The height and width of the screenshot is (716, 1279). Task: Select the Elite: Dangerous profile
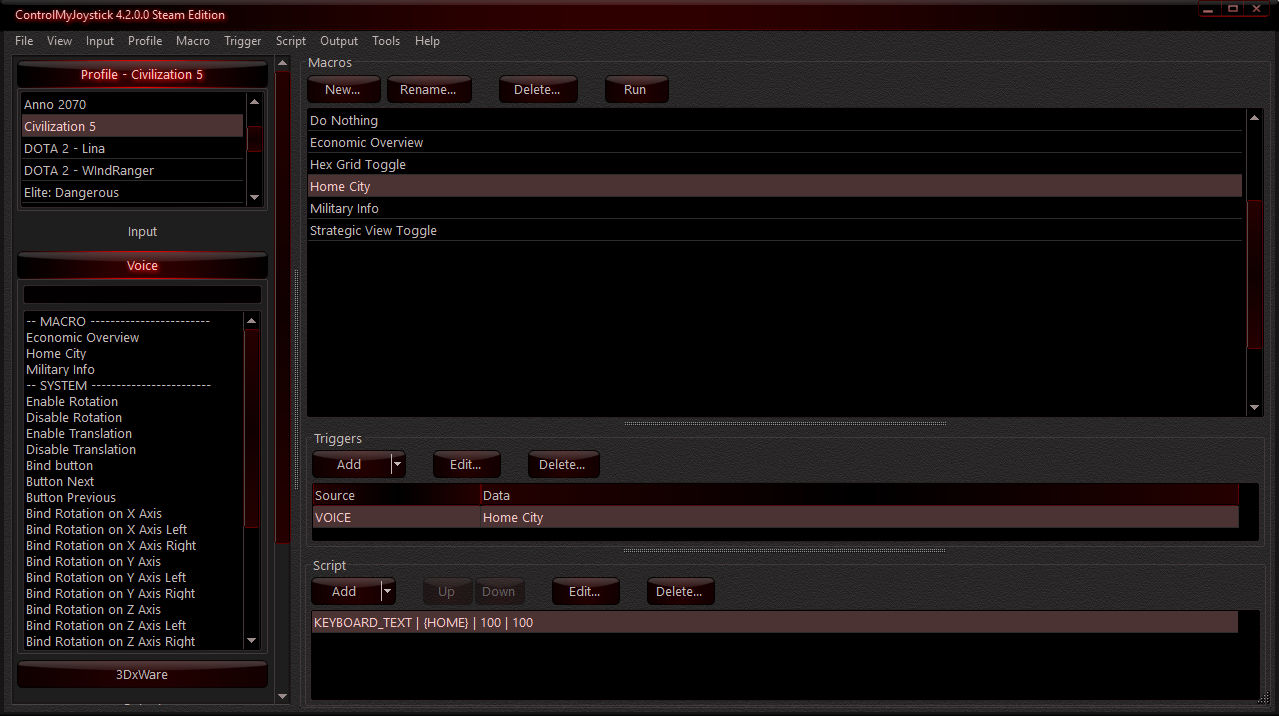click(71, 192)
